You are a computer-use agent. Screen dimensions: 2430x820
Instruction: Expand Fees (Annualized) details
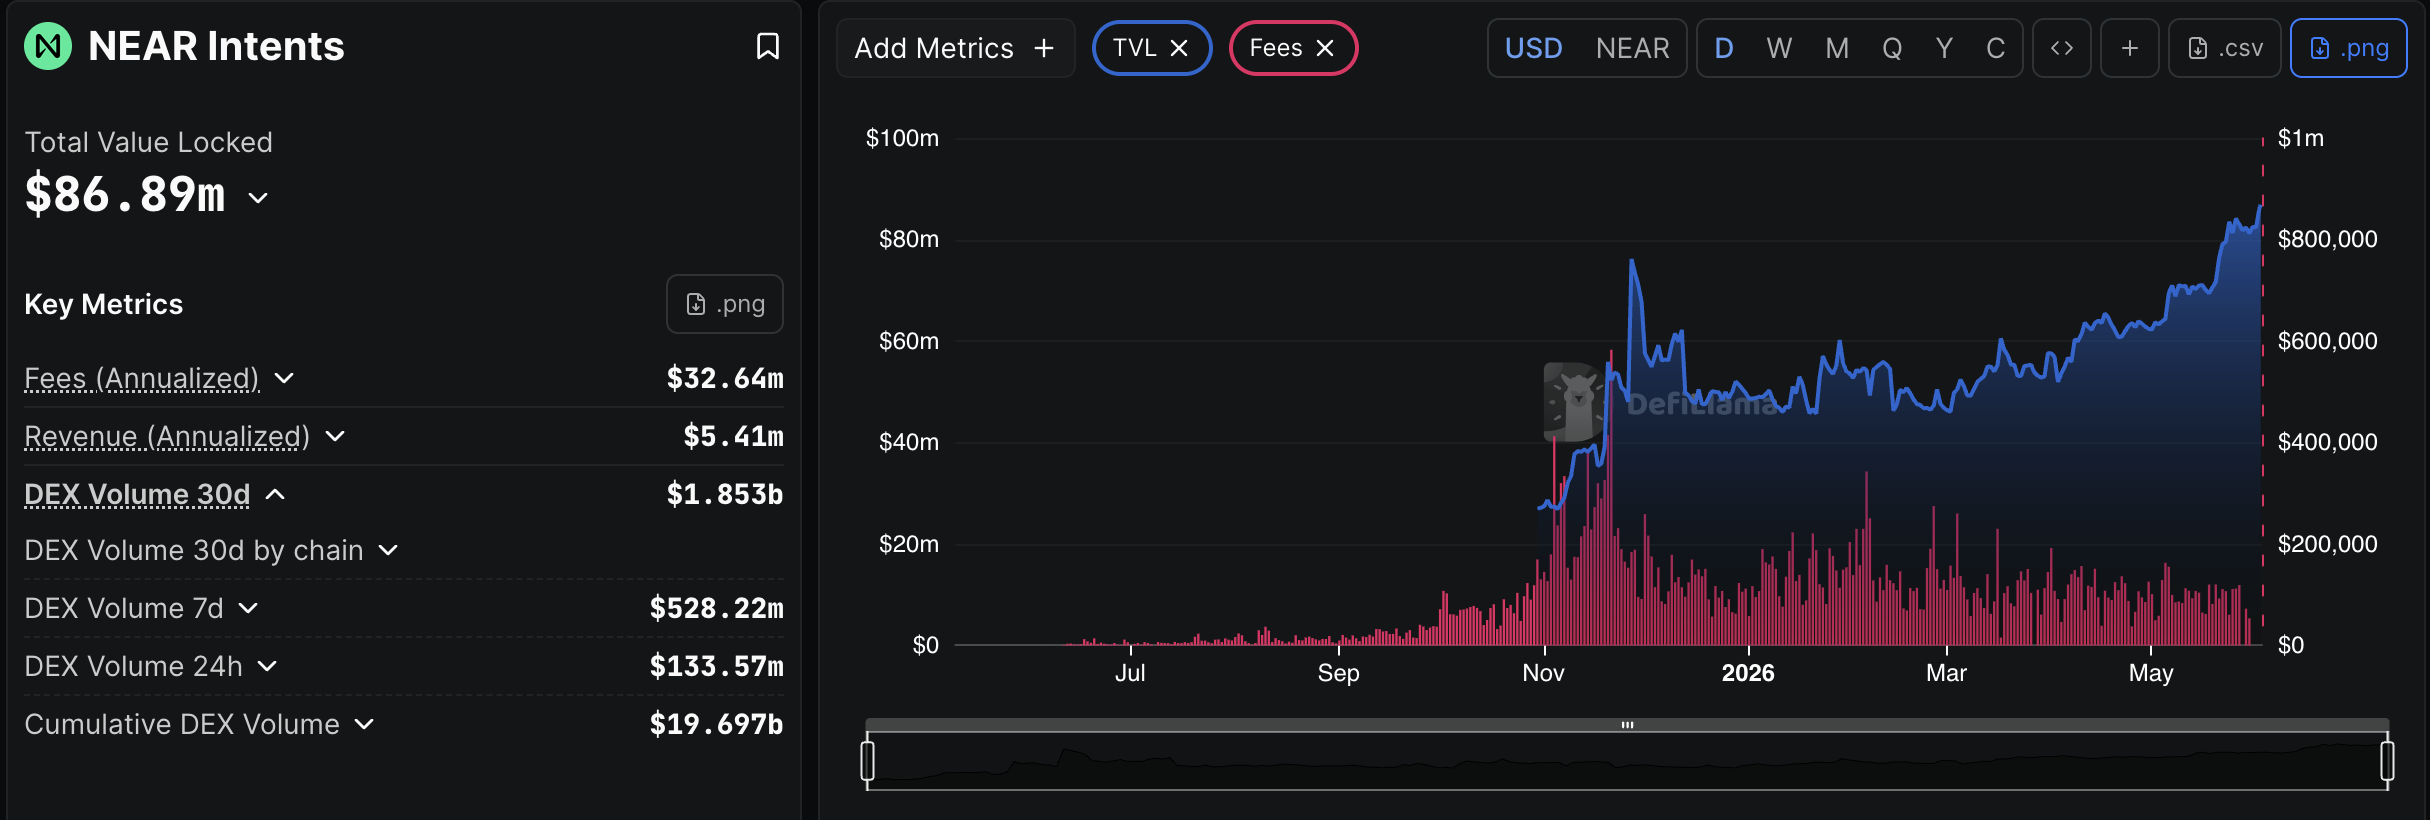tap(284, 378)
